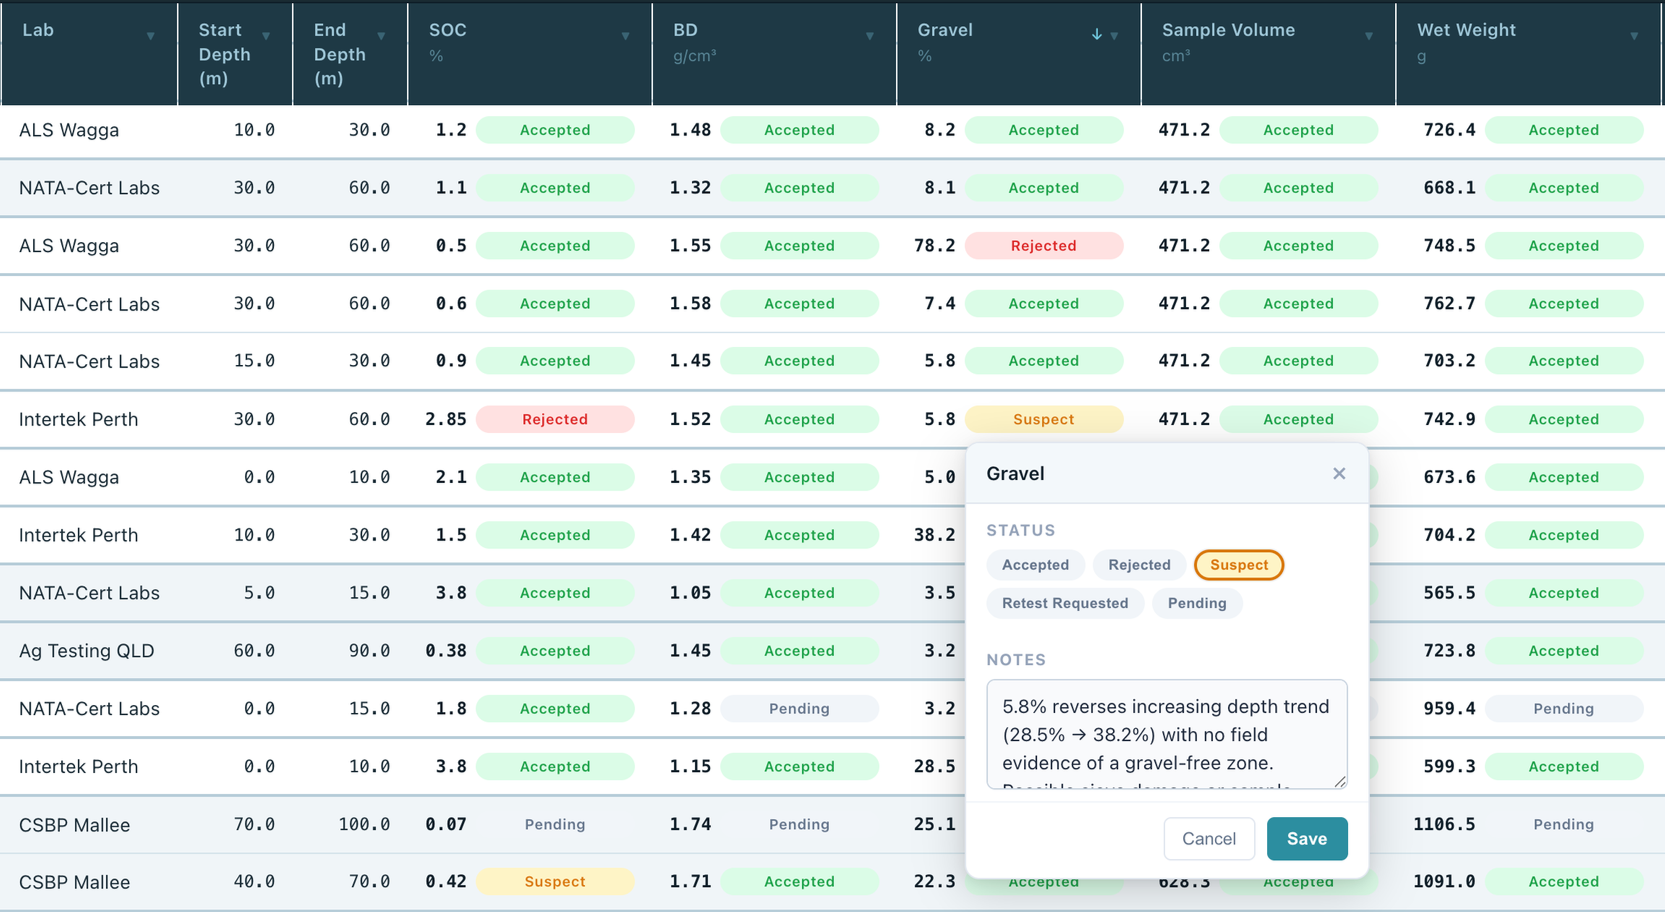Open the Rejected SOC badge for Intertek Perth
Viewport: 1665px width, 912px height.
coord(555,420)
